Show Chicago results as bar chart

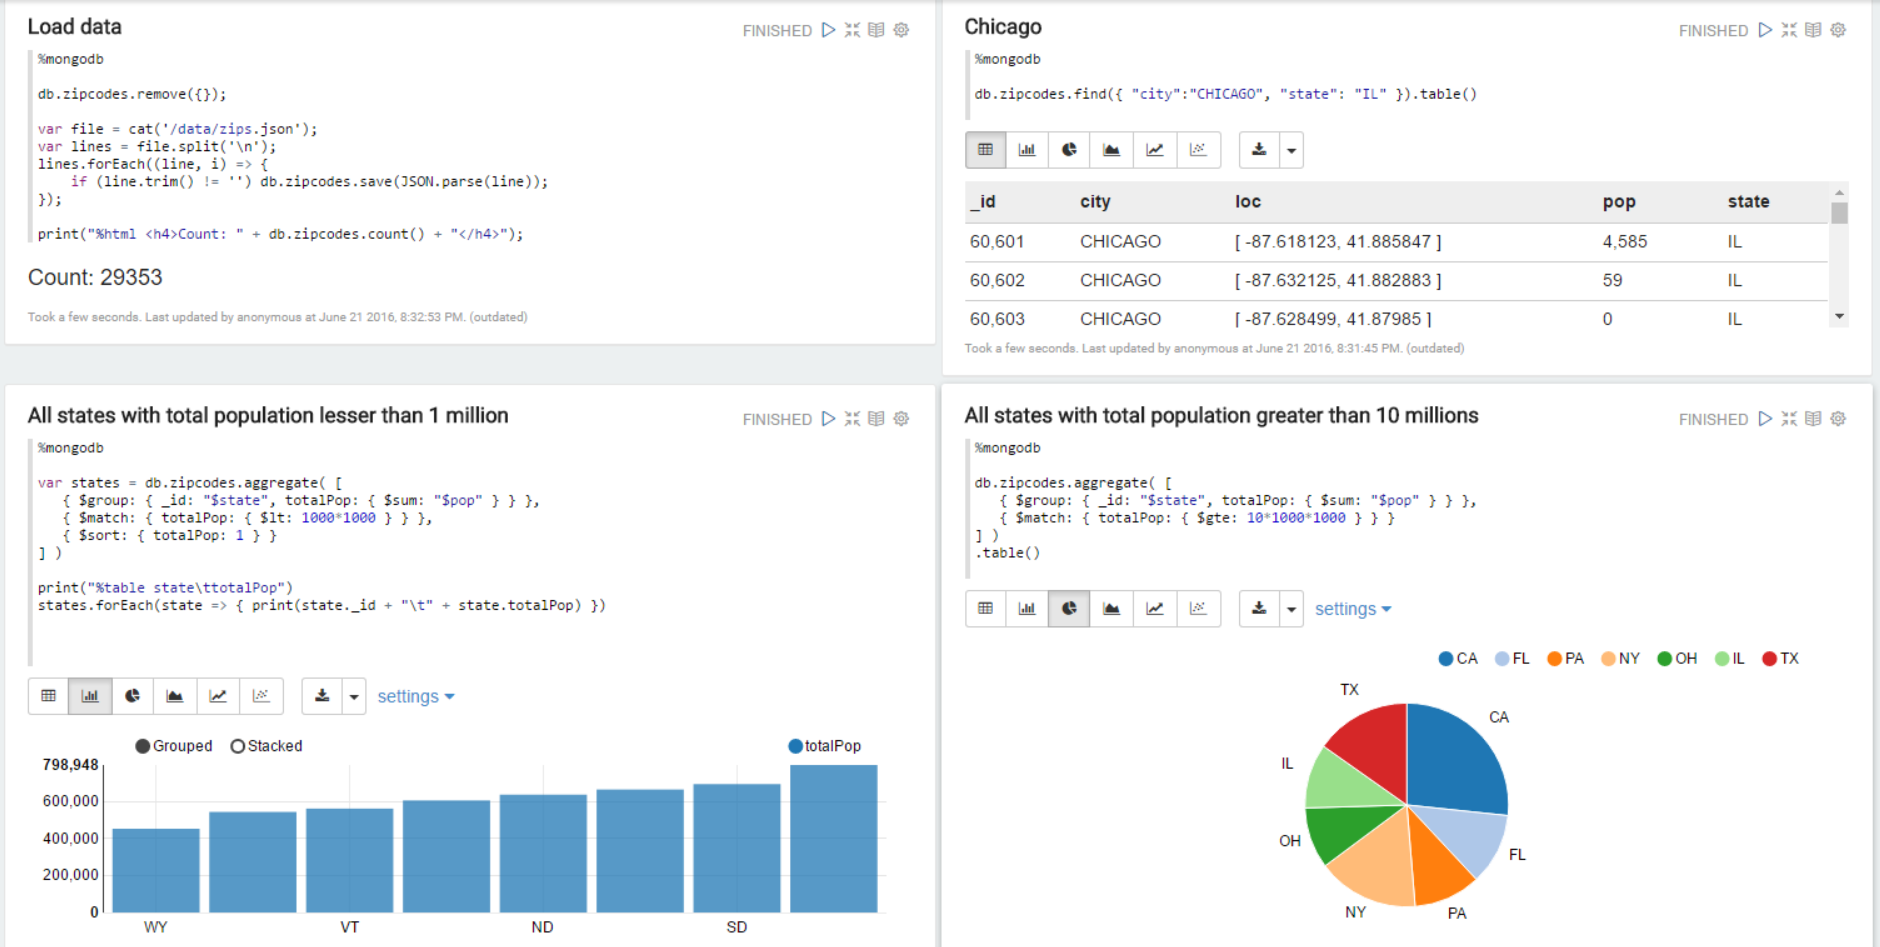(1026, 150)
